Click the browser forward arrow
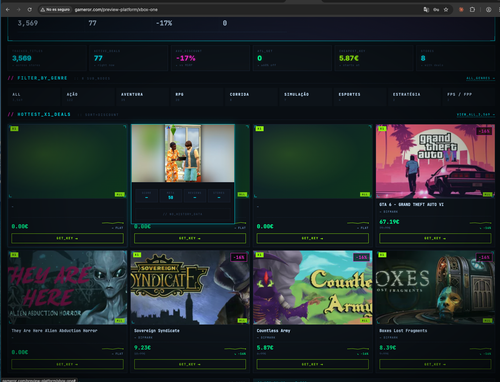 19,10
